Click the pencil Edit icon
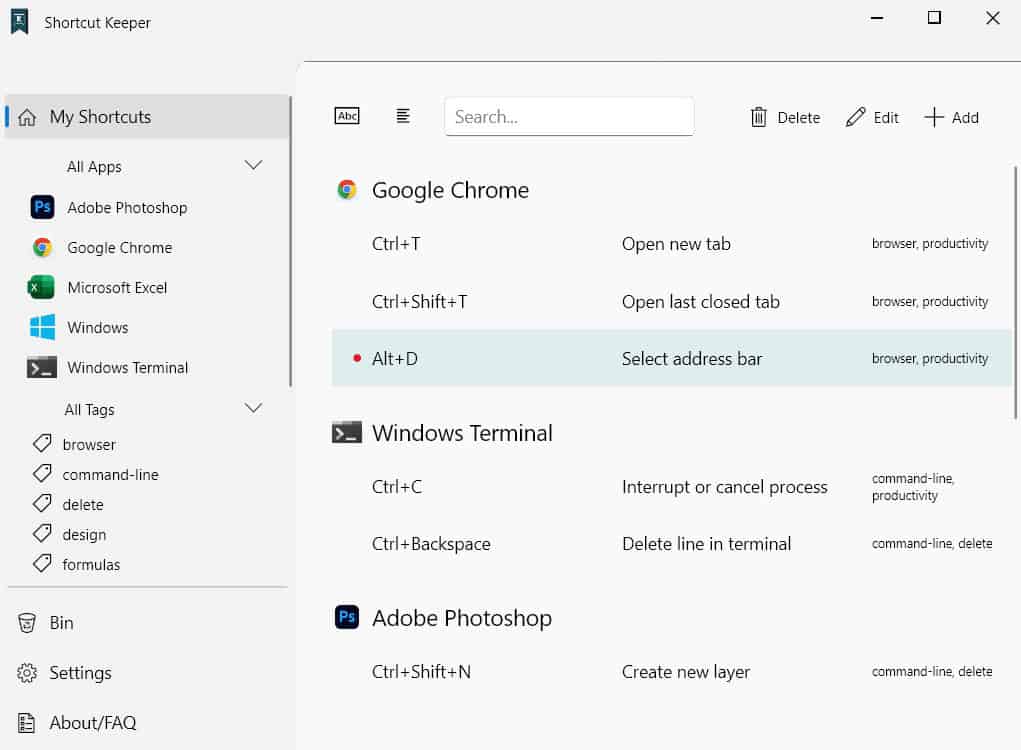Viewport: 1021px width, 750px height. pos(856,117)
